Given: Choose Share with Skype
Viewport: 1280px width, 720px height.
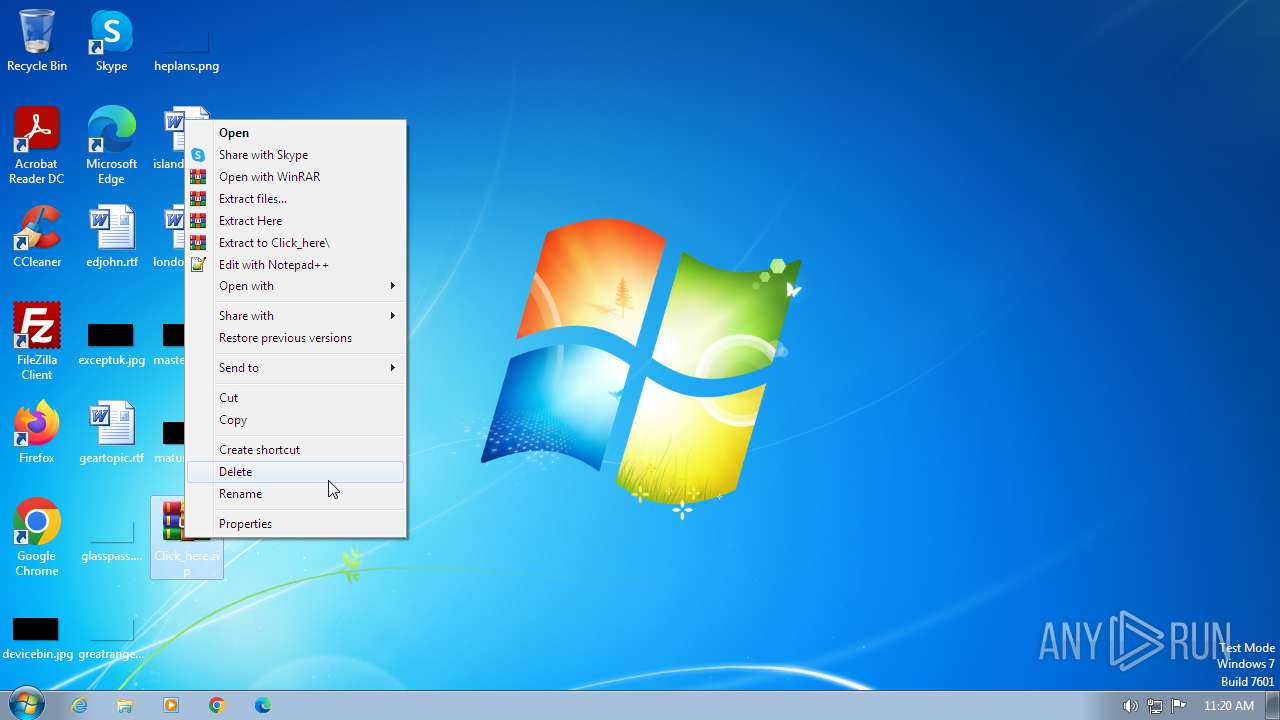Looking at the screenshot, I should coord(296,155).
